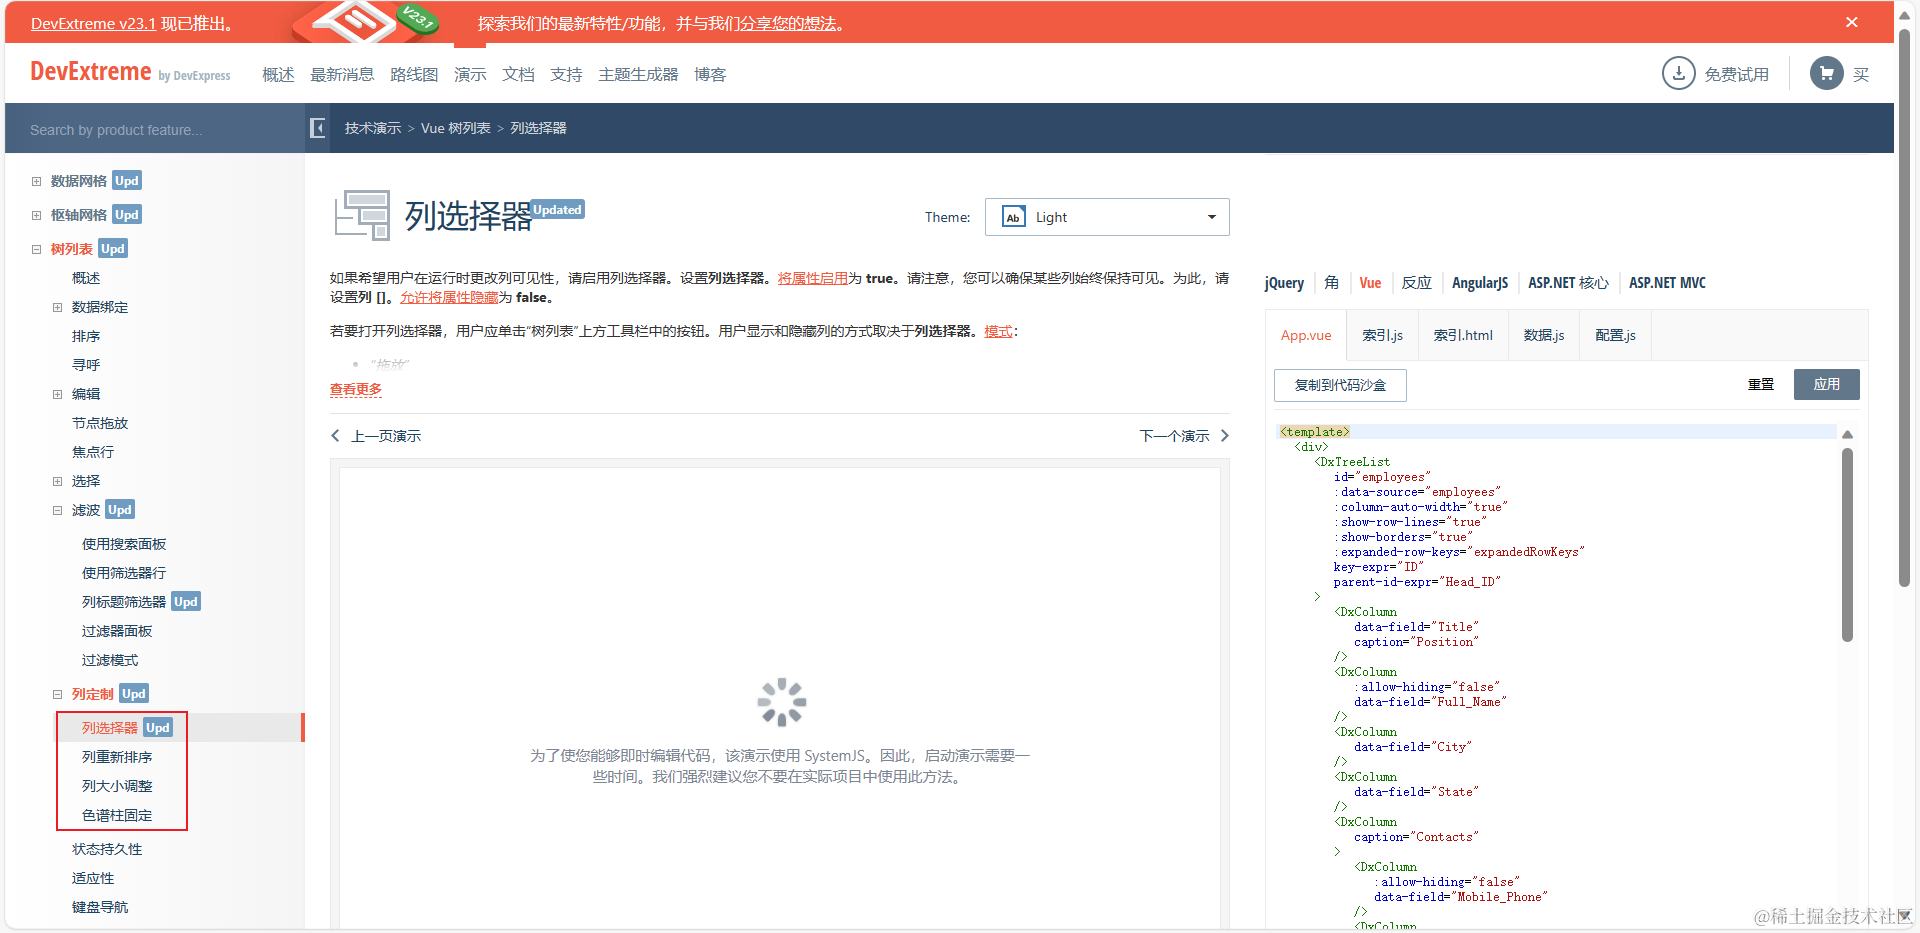Expand the 选择 node
This screenshot has width=1920, height=933.
(x=57, y=481)
